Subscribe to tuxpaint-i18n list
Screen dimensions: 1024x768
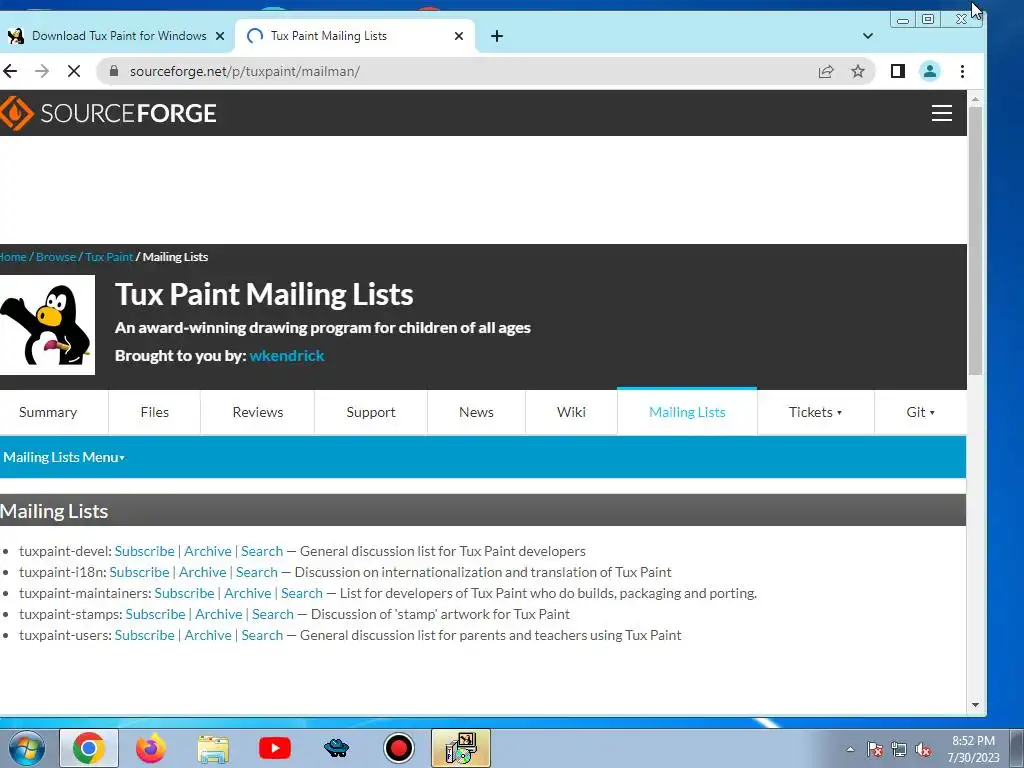coord(139,572)
